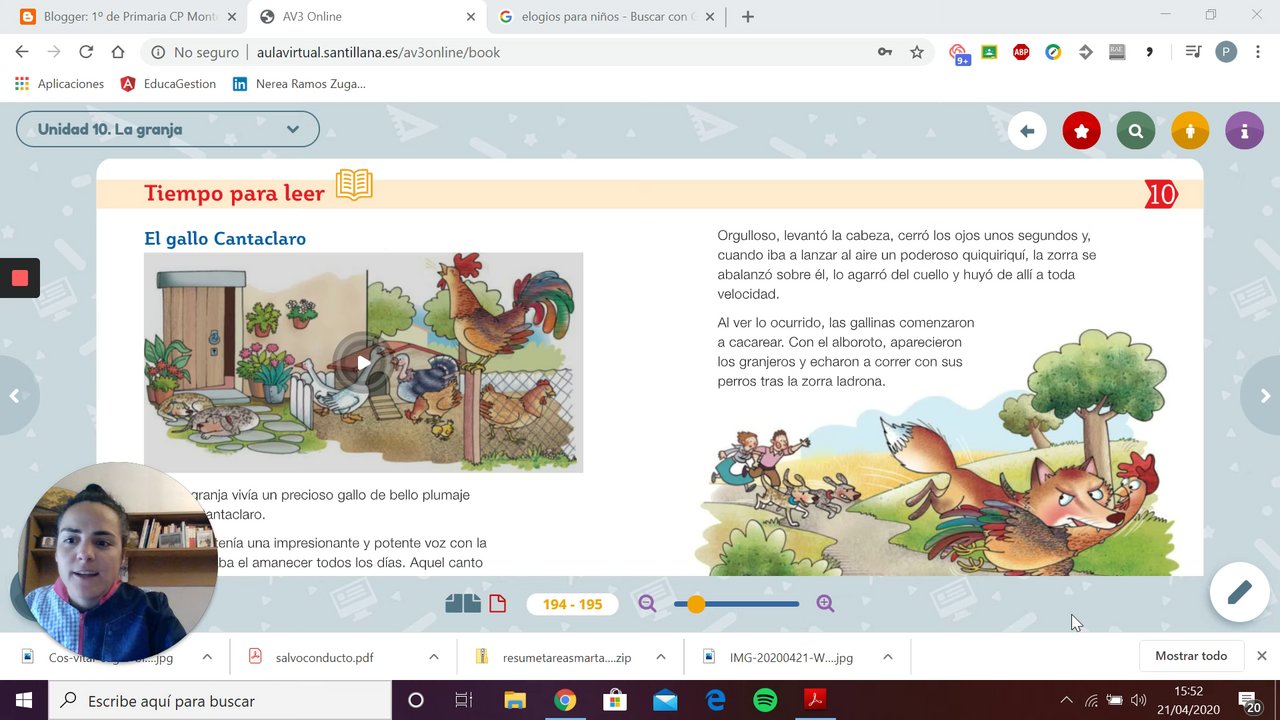This screenshot has height=720, width=1280.
Task: Show hidden system tray icons
Action: click(x=1066, y=701)
